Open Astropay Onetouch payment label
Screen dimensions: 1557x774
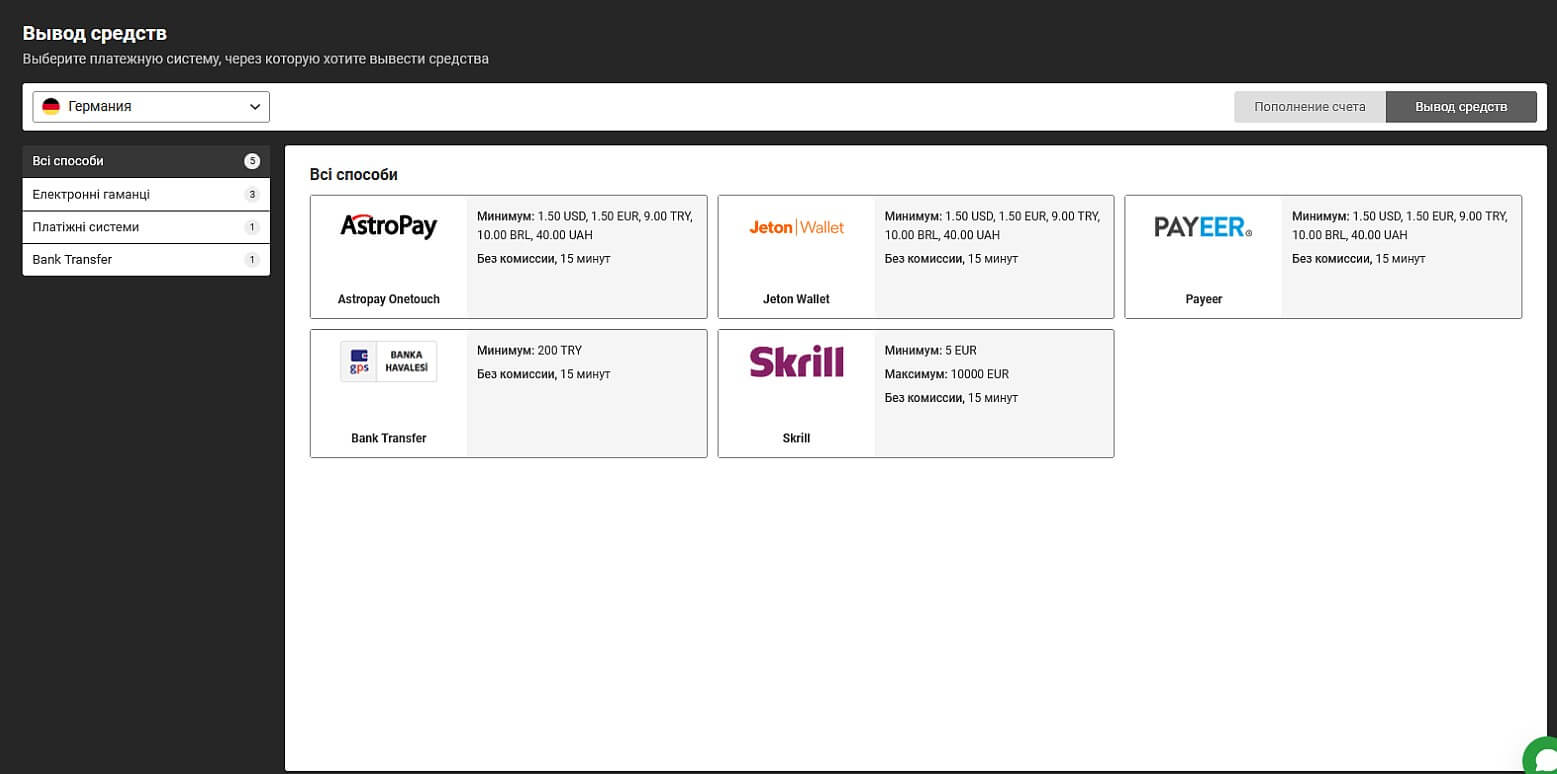(x=389, y=299)
